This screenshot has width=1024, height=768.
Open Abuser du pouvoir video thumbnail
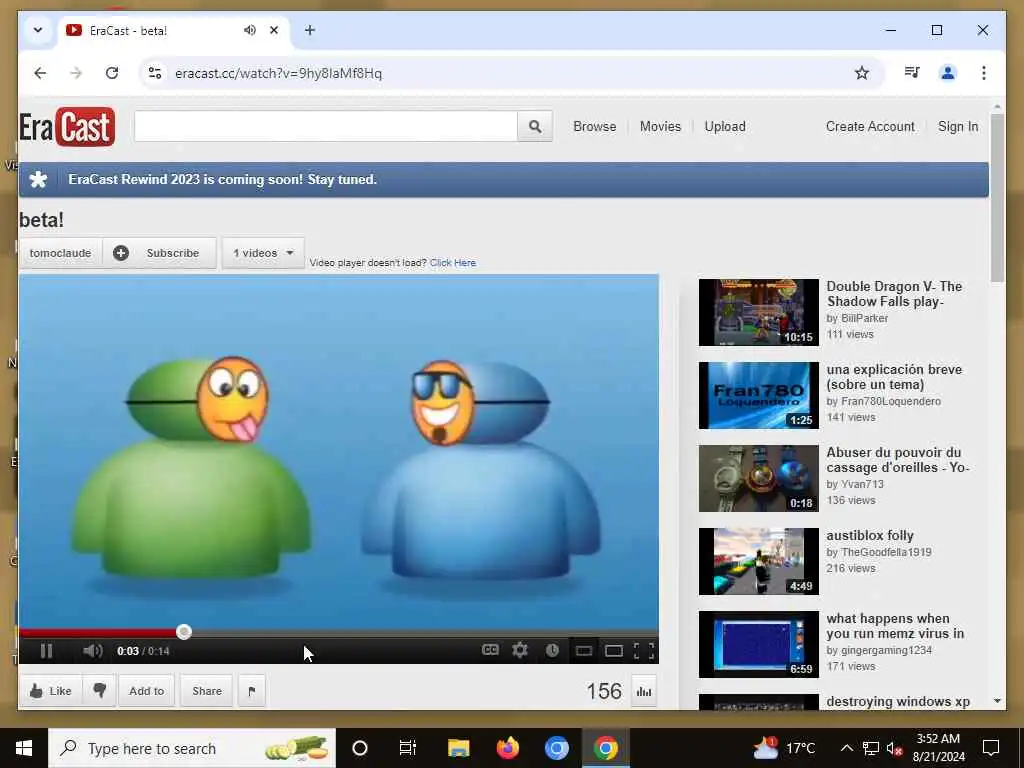coord(758,478)
